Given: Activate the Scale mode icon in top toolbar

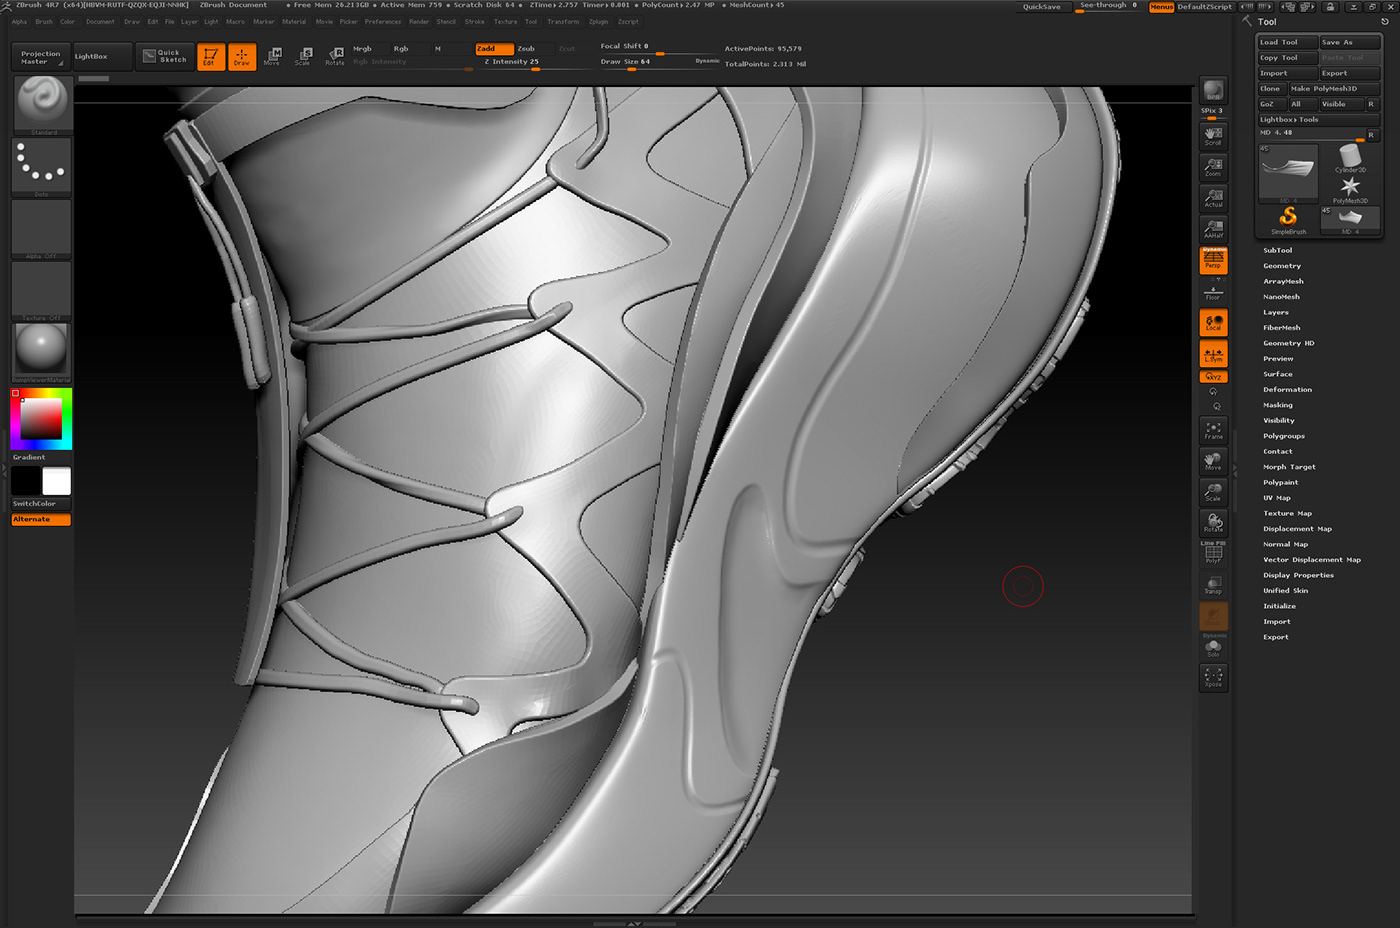Looking at the screenshot, I should [x=303, y=56].
